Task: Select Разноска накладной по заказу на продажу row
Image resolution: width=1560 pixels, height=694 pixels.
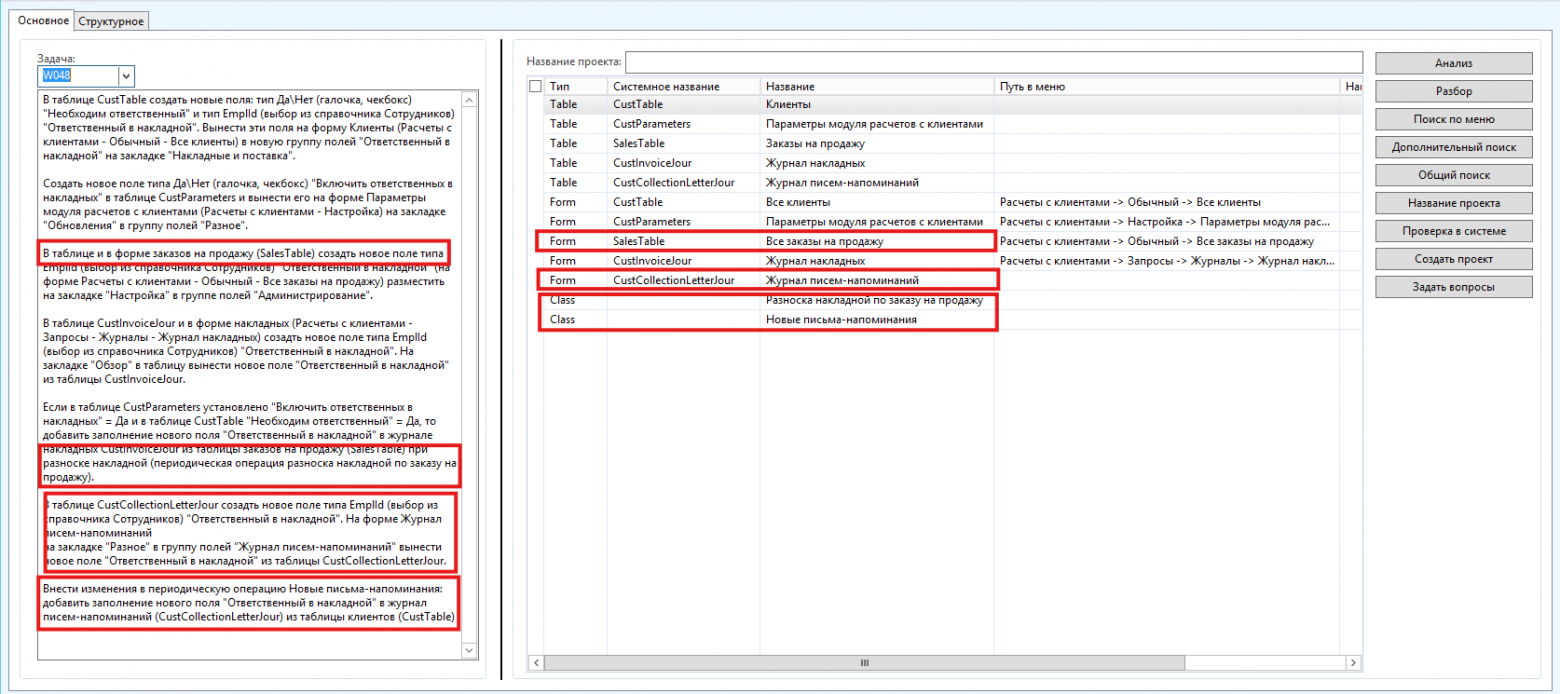Action: (944, 300)
